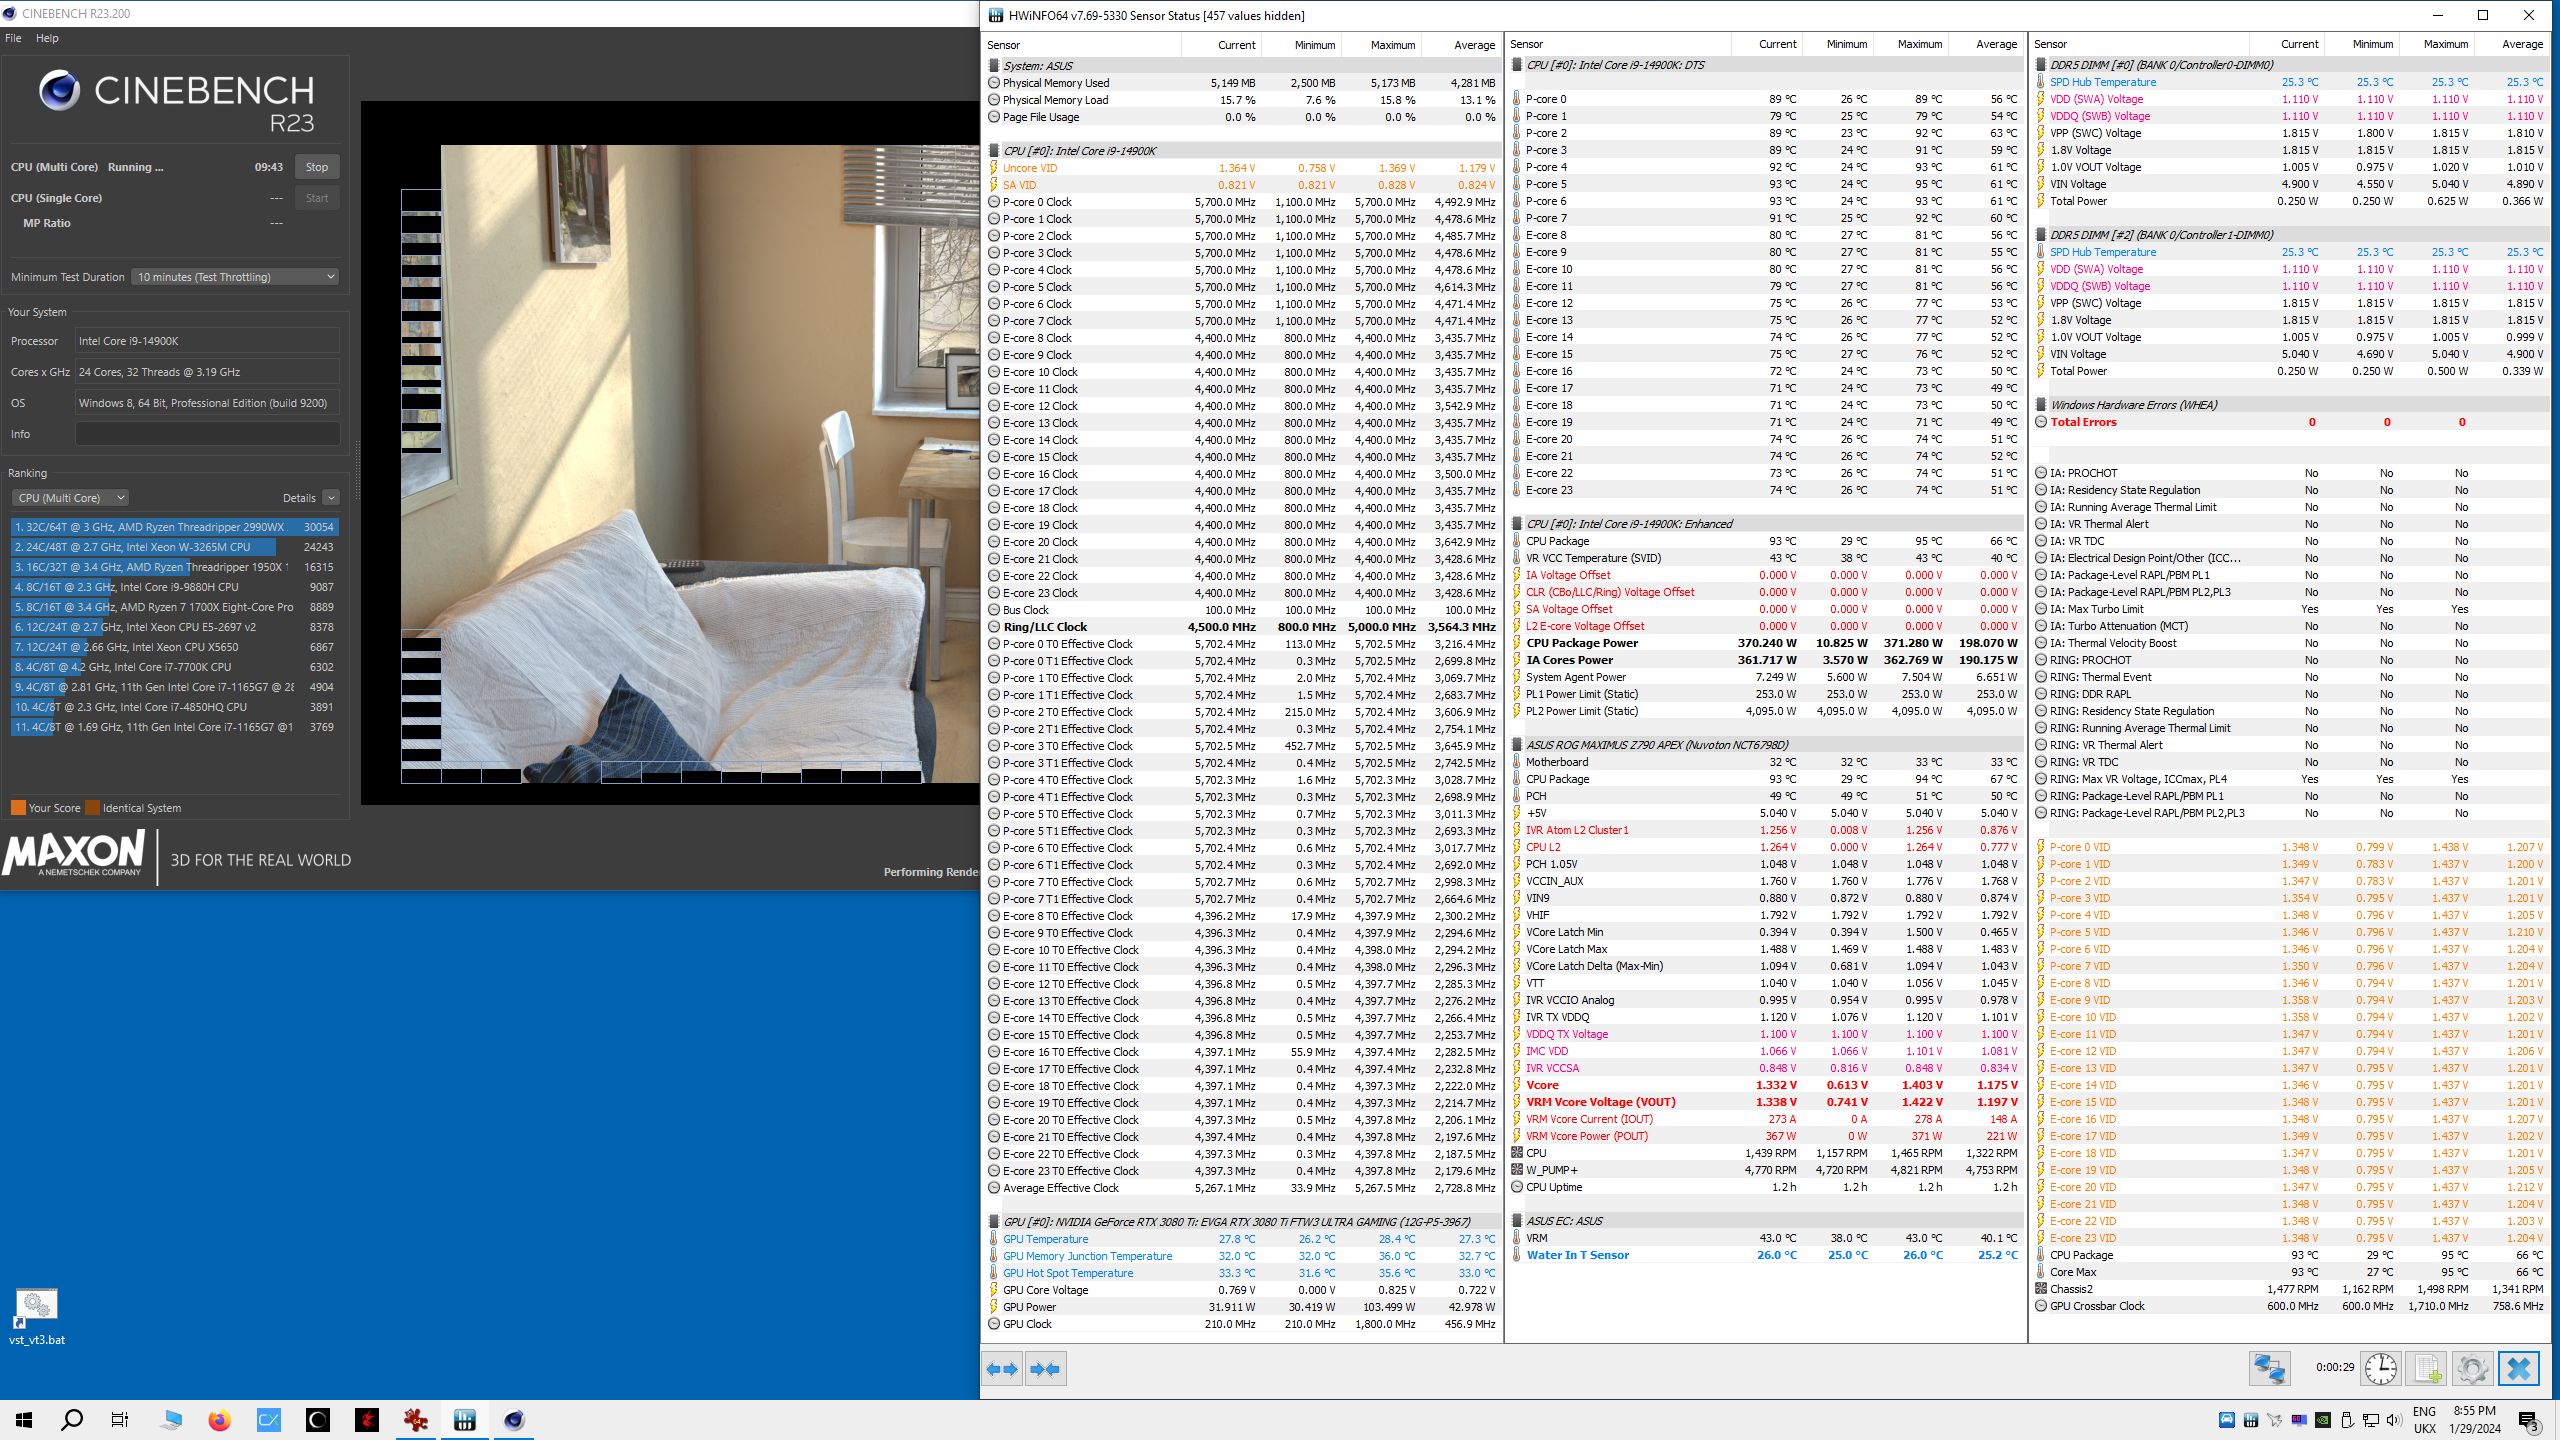This screenshot has height=1440, width=2560.
Task: Click Start for CPU Single Core test
Action: click(x=317, y=198)
